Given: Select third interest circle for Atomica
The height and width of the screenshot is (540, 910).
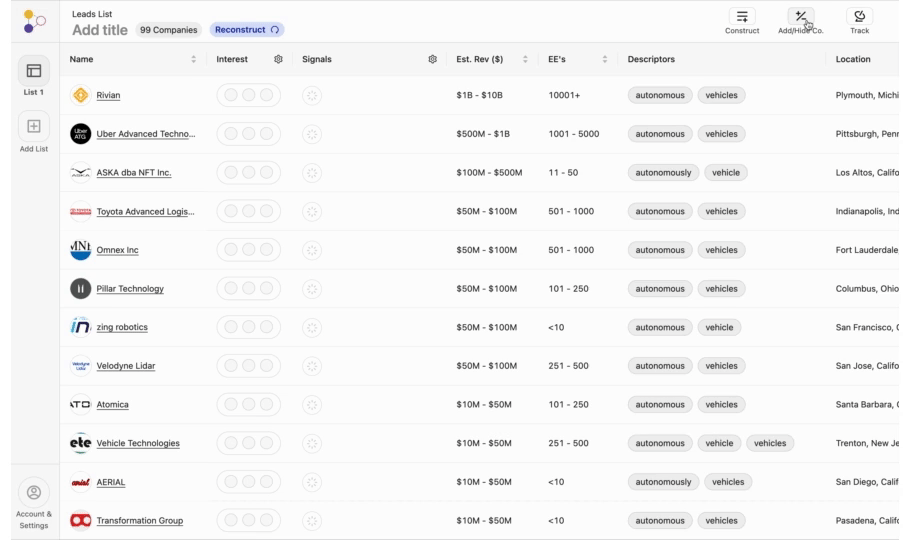Looking at the screenshot, I should click(x=266, y=404).
